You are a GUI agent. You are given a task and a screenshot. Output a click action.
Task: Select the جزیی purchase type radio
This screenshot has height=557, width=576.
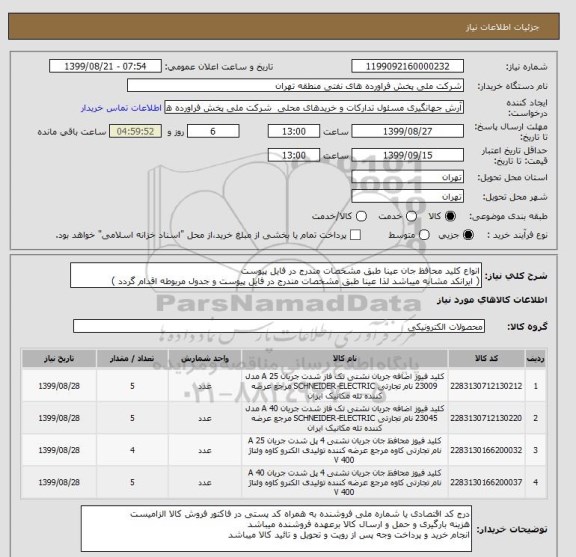pyautogui.click(x=468, y=235)
